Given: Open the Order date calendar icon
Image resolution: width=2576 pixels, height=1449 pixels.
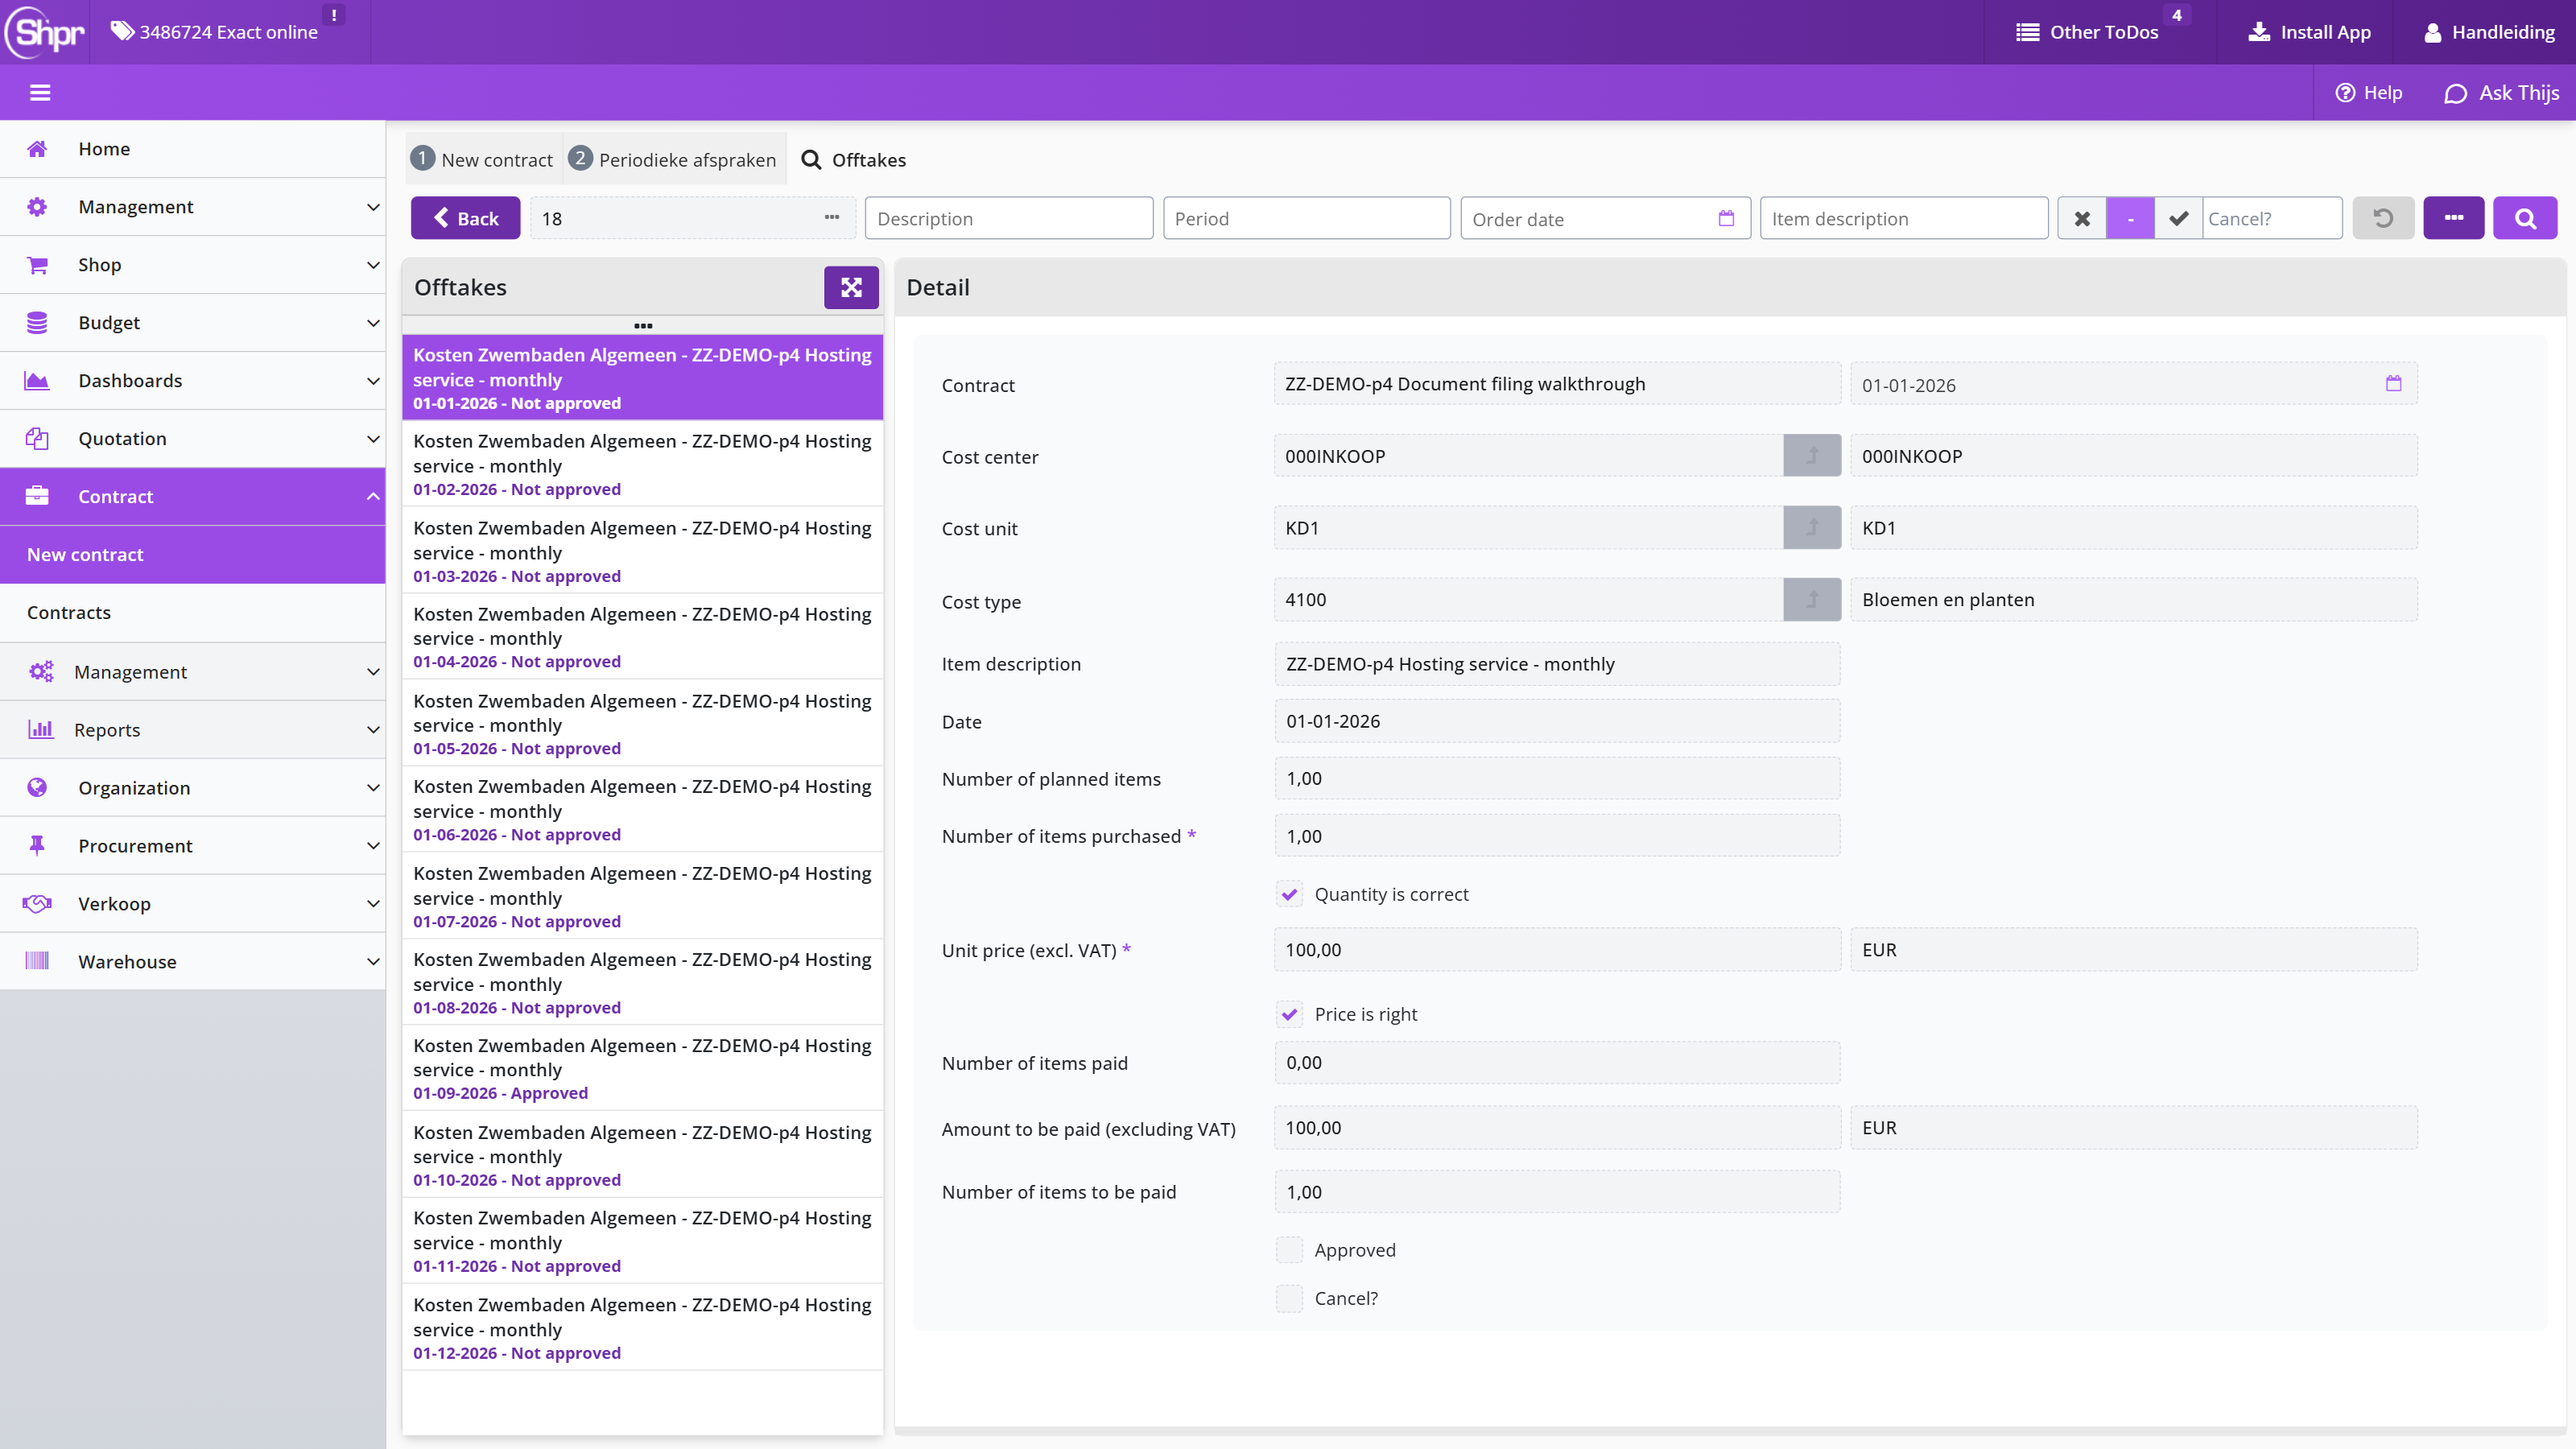Looking at the screenshot, I should 1726,218.
